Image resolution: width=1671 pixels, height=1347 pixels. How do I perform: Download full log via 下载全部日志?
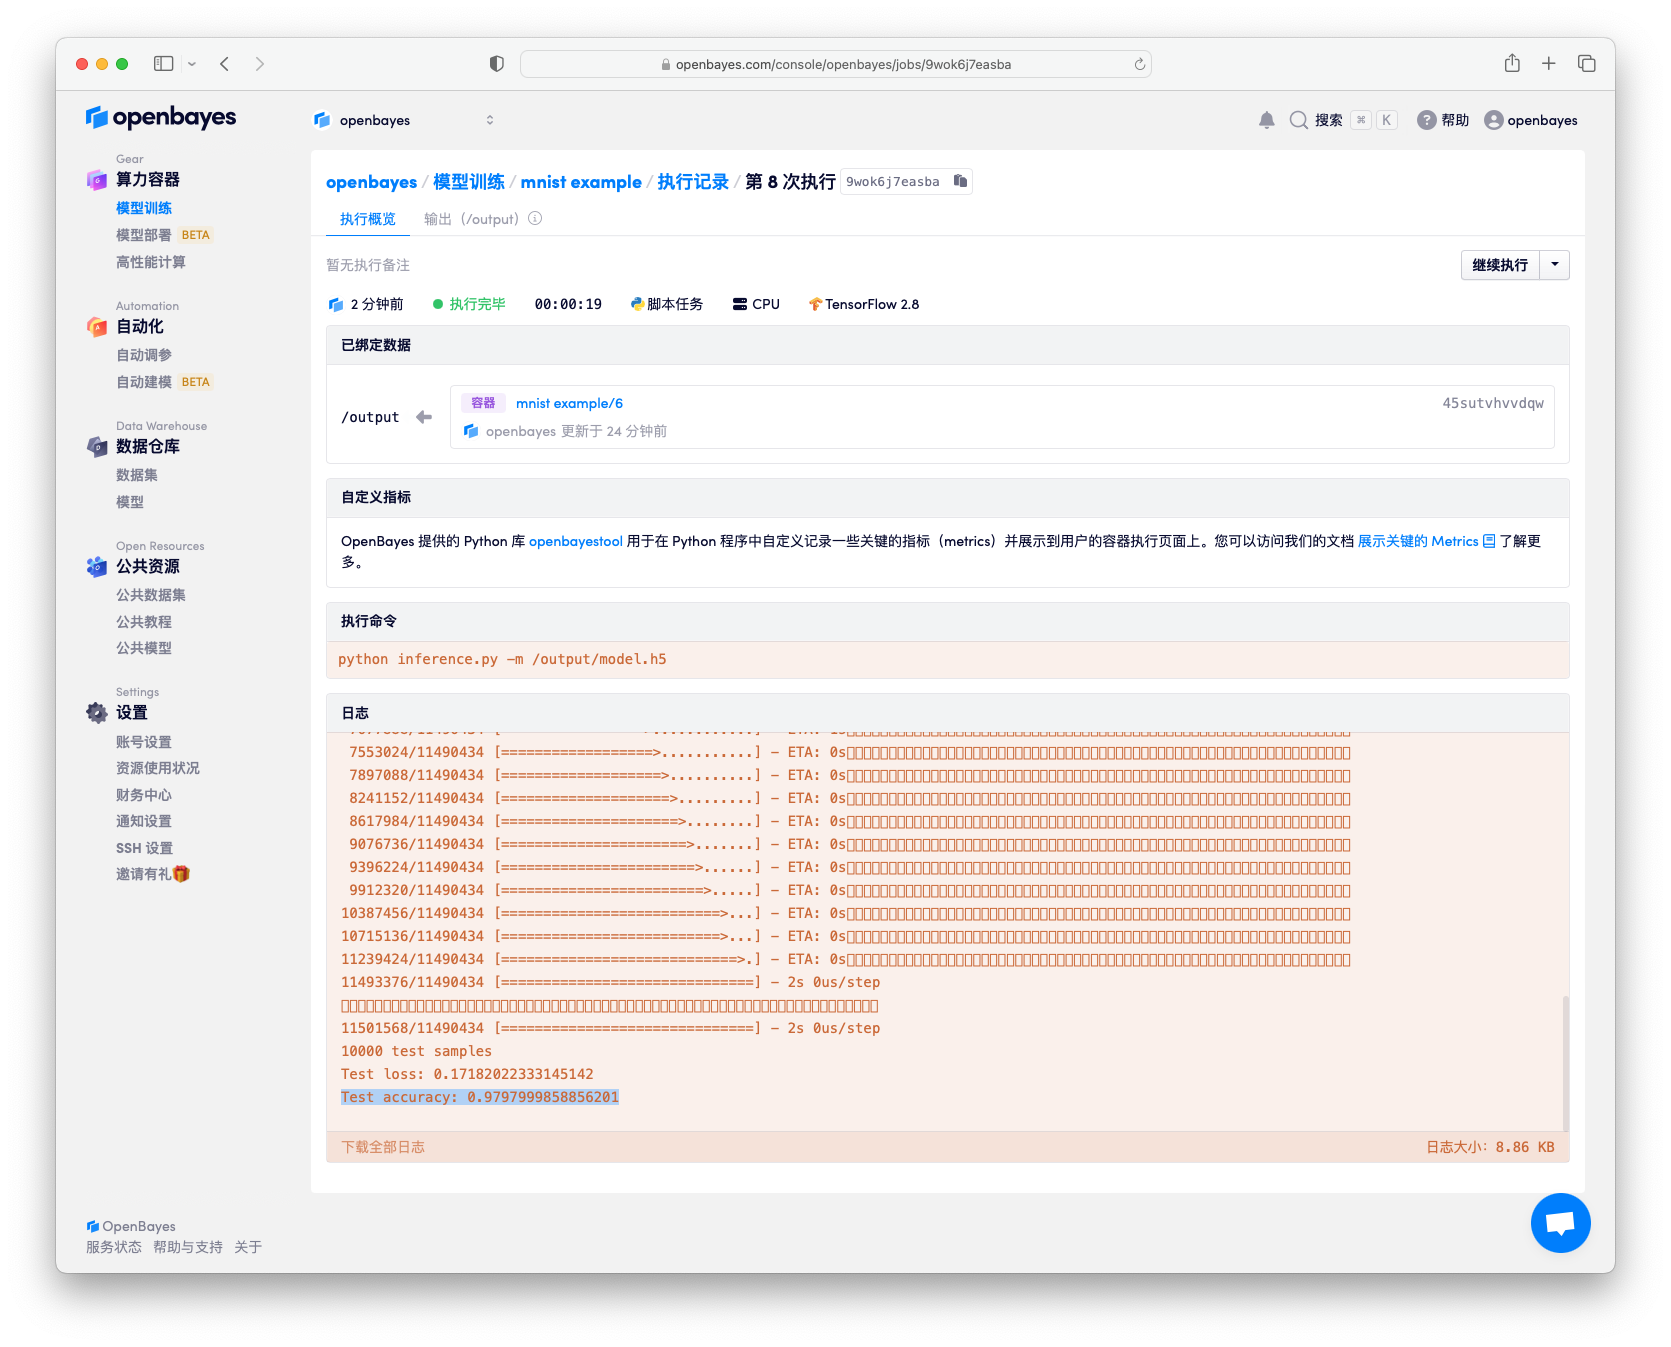383,1147
